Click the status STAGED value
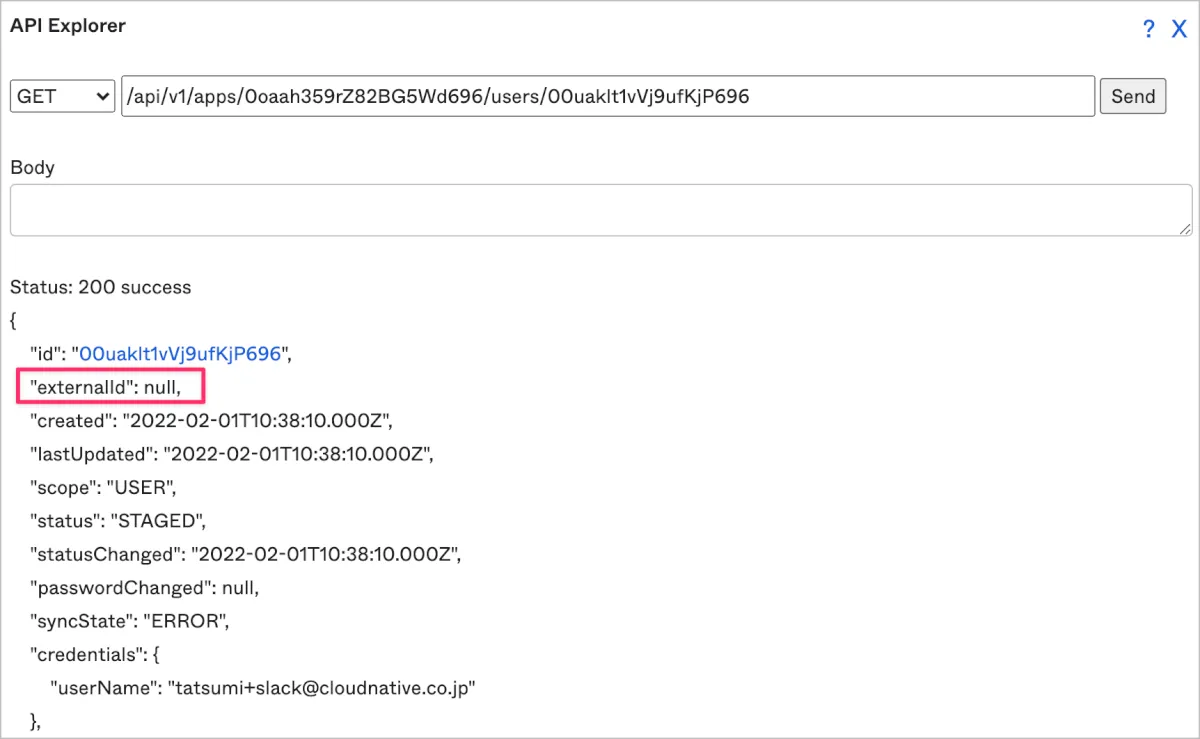 (x=158, y=521)
